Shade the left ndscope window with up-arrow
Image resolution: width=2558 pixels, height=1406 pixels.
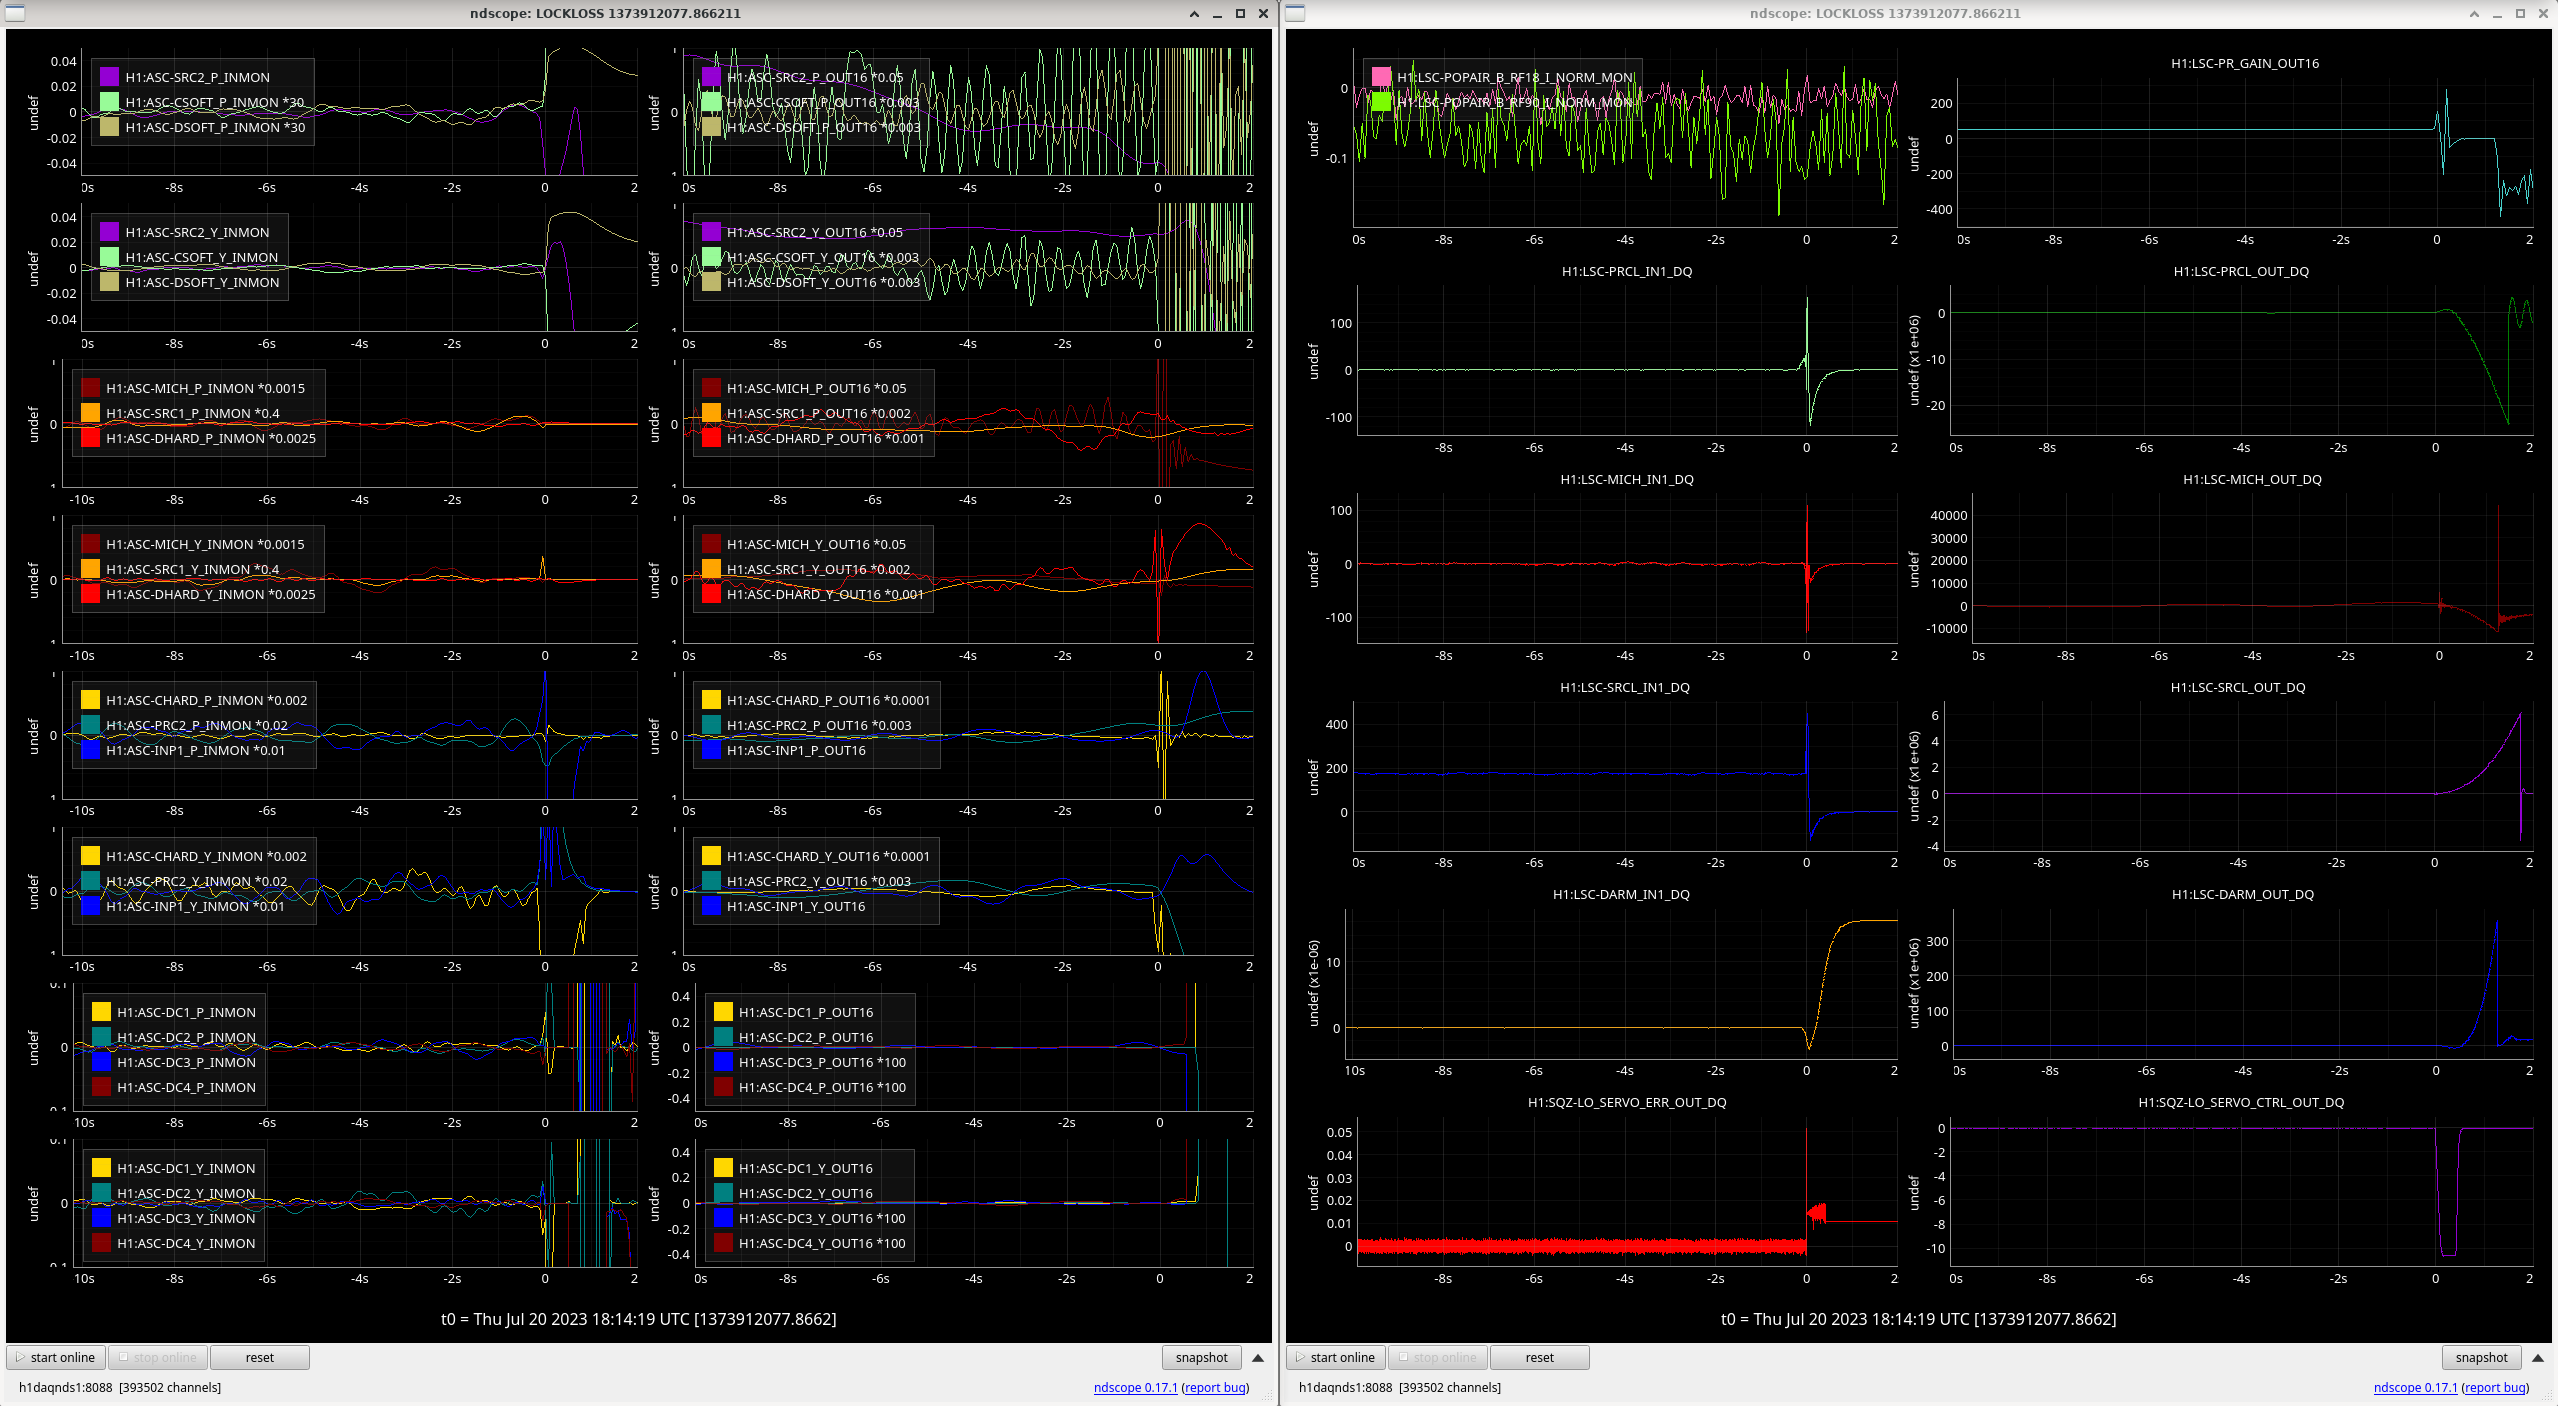coord(1194,14)
